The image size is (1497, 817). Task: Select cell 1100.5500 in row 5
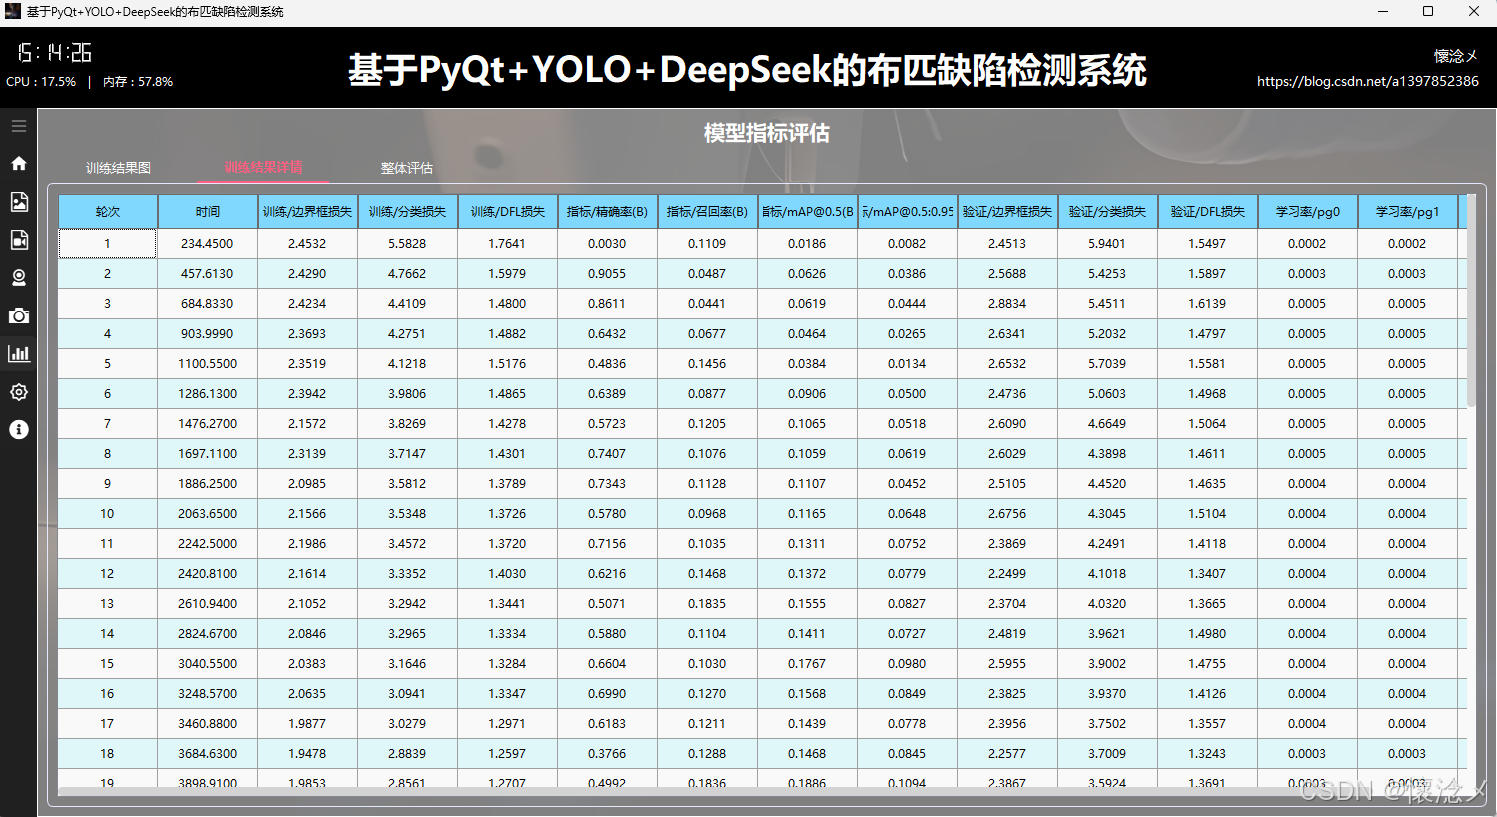coord(208,363)
